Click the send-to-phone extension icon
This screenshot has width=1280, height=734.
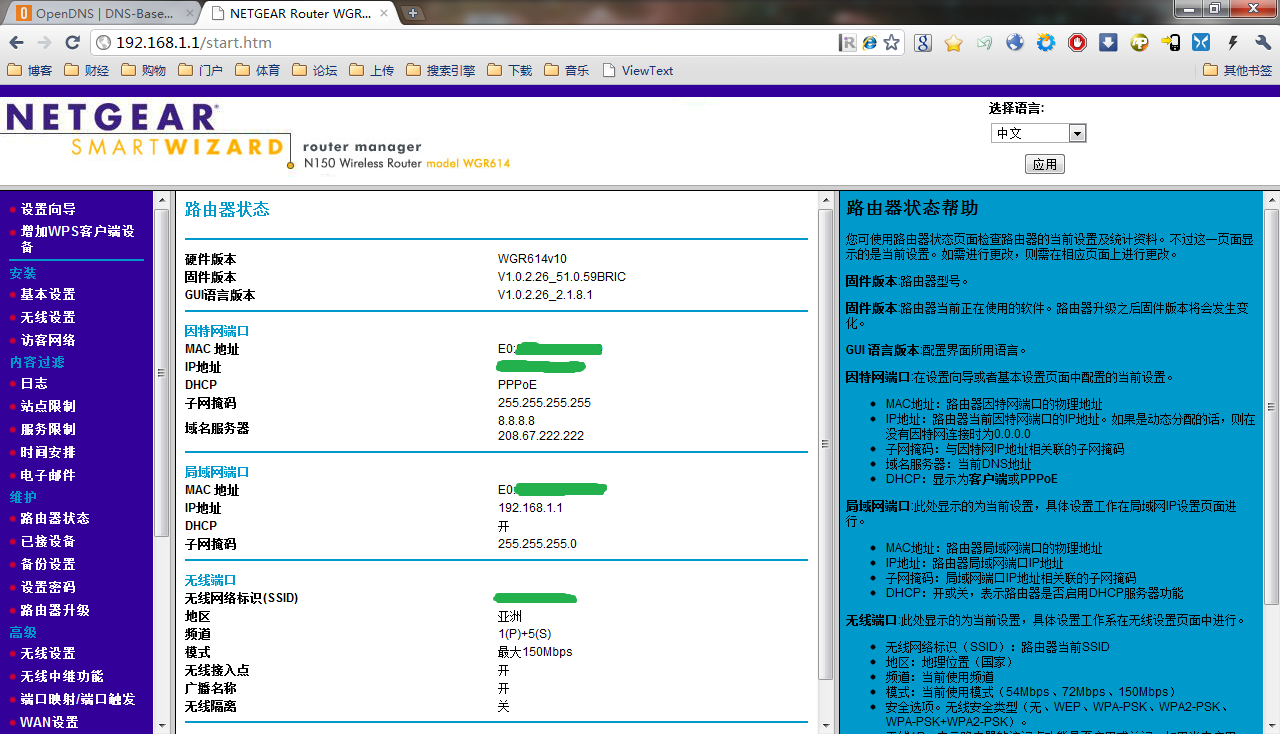click(1170, 43)
